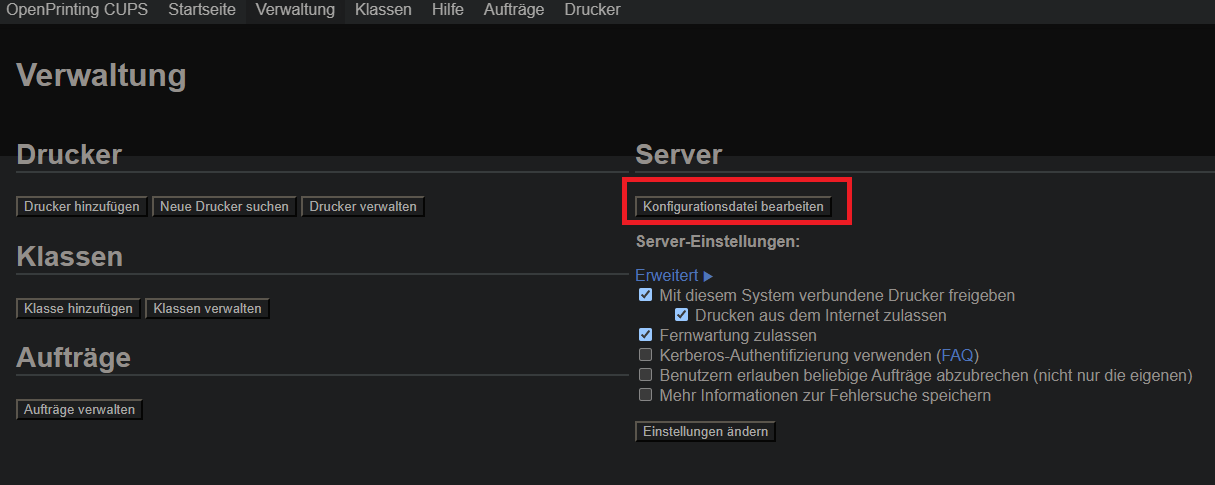This screenshot has height=485, width=1215.
Task: Click the Klasse hinzufügen button
Action: (x=79, y=309)
